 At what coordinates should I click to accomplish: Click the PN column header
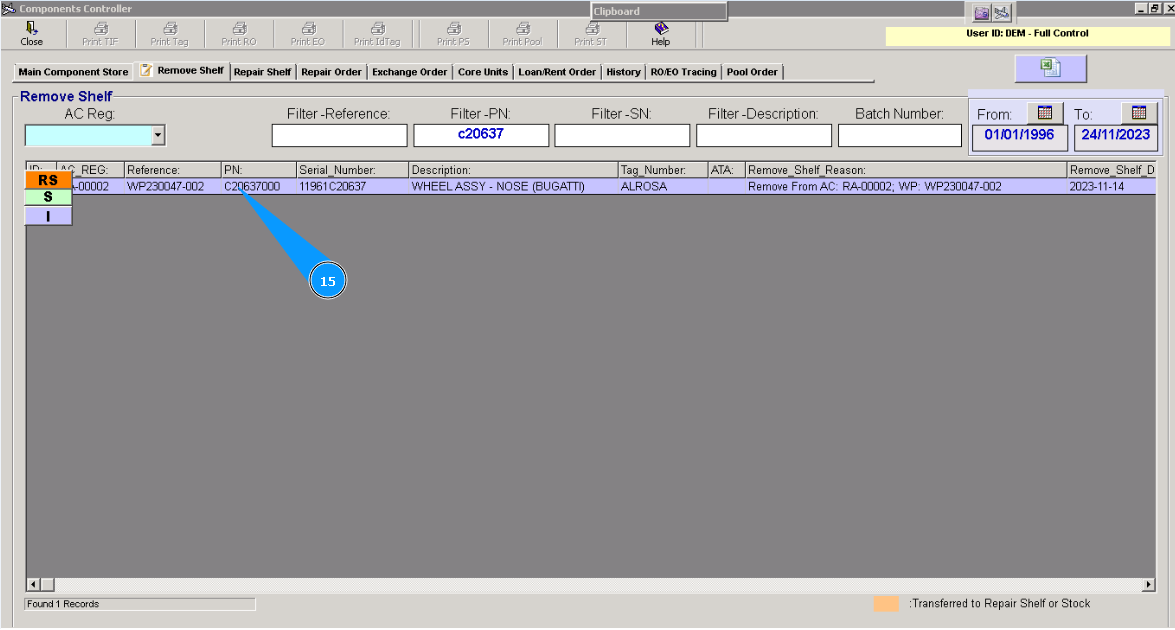(x=259, y=170)
